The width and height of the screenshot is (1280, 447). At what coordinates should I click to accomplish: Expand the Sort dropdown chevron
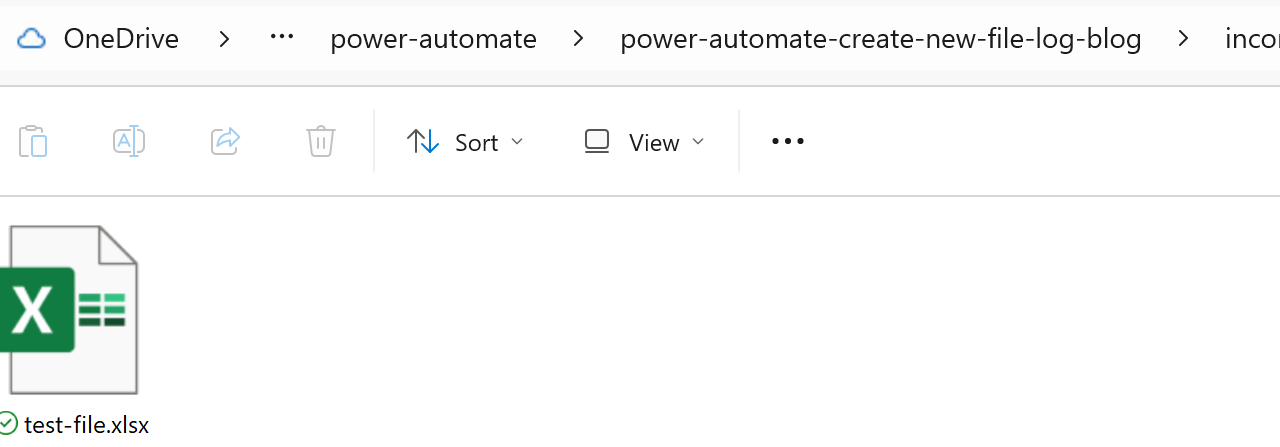[517, 142]
